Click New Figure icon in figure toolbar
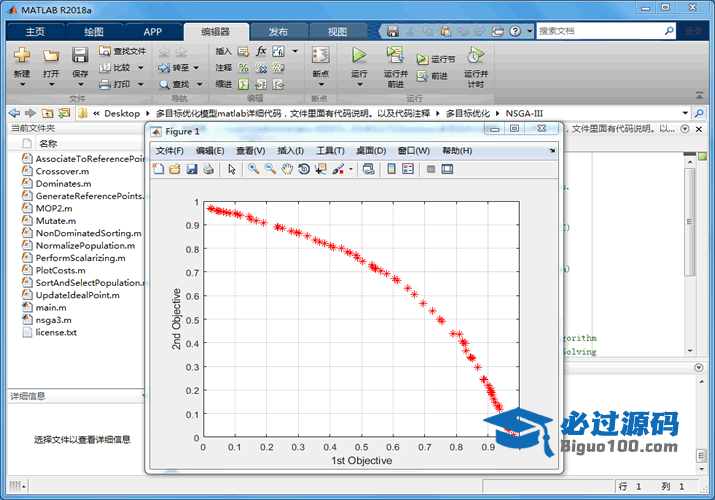The height and width of the screenshot is (500, 715). (x=158, y=169)
